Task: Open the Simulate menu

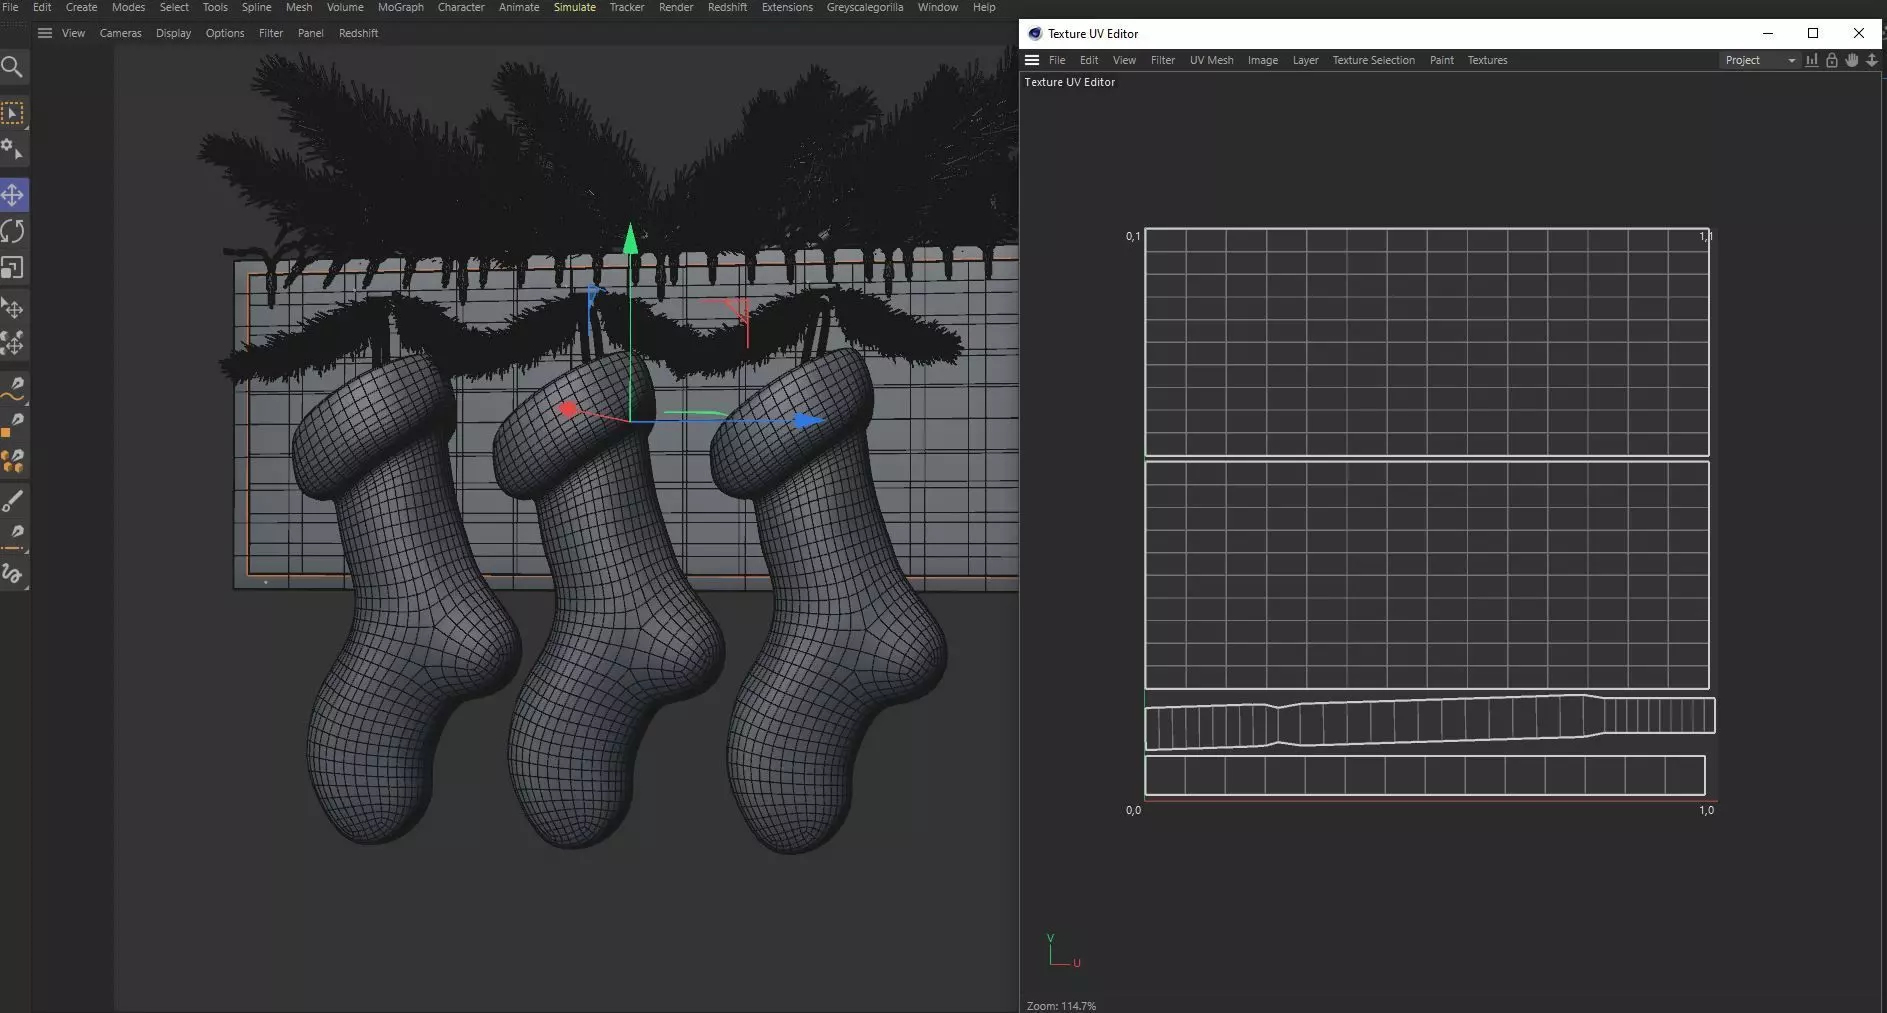Action: (575, 7)
